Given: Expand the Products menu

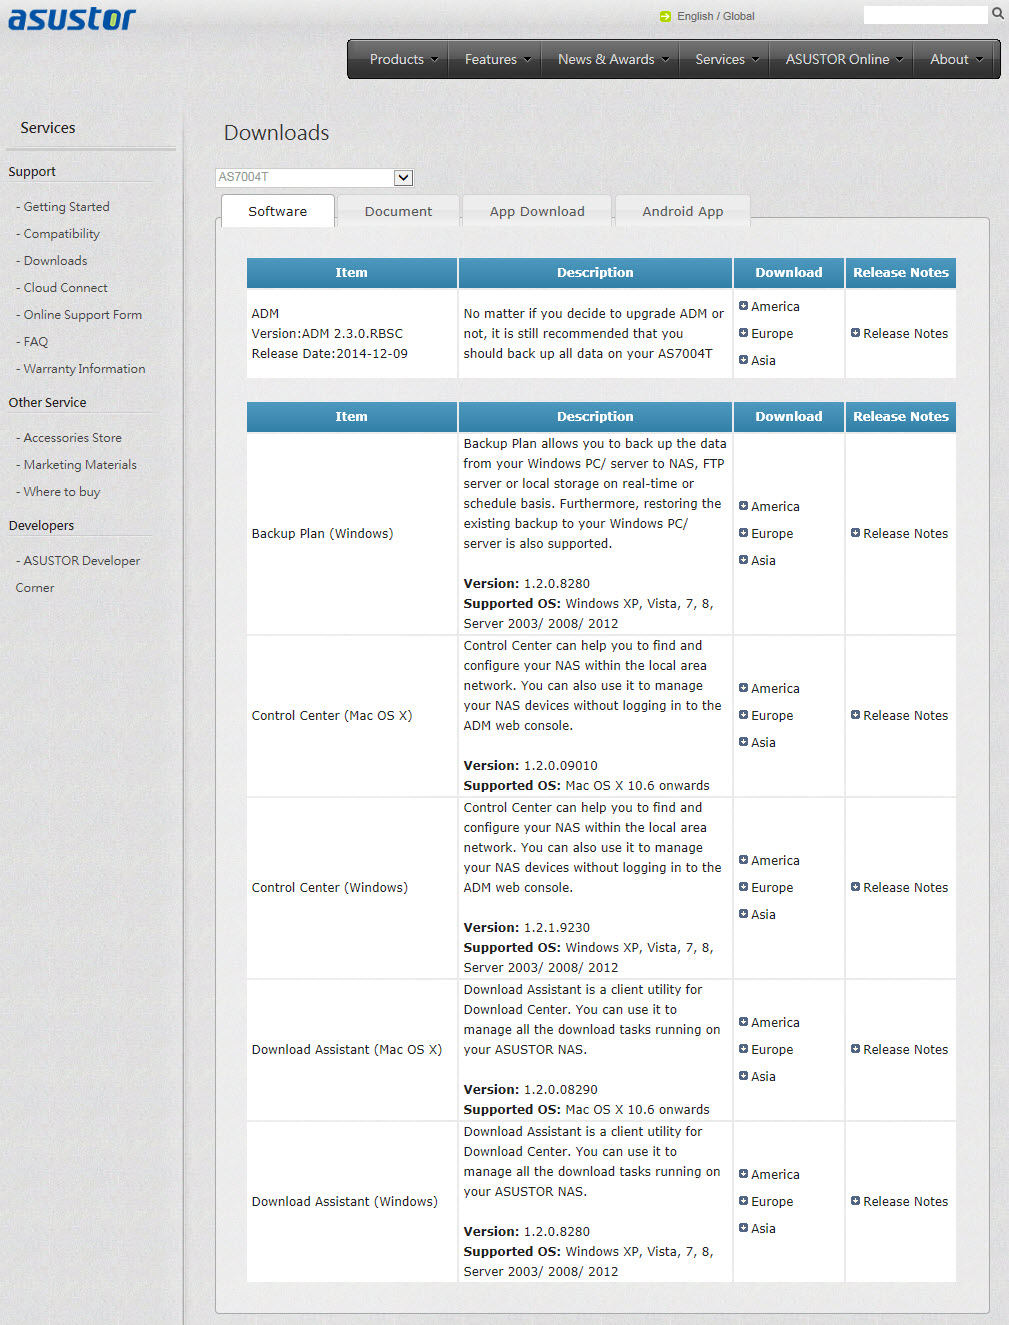Looking at the screenshot, I should (403, 59).
